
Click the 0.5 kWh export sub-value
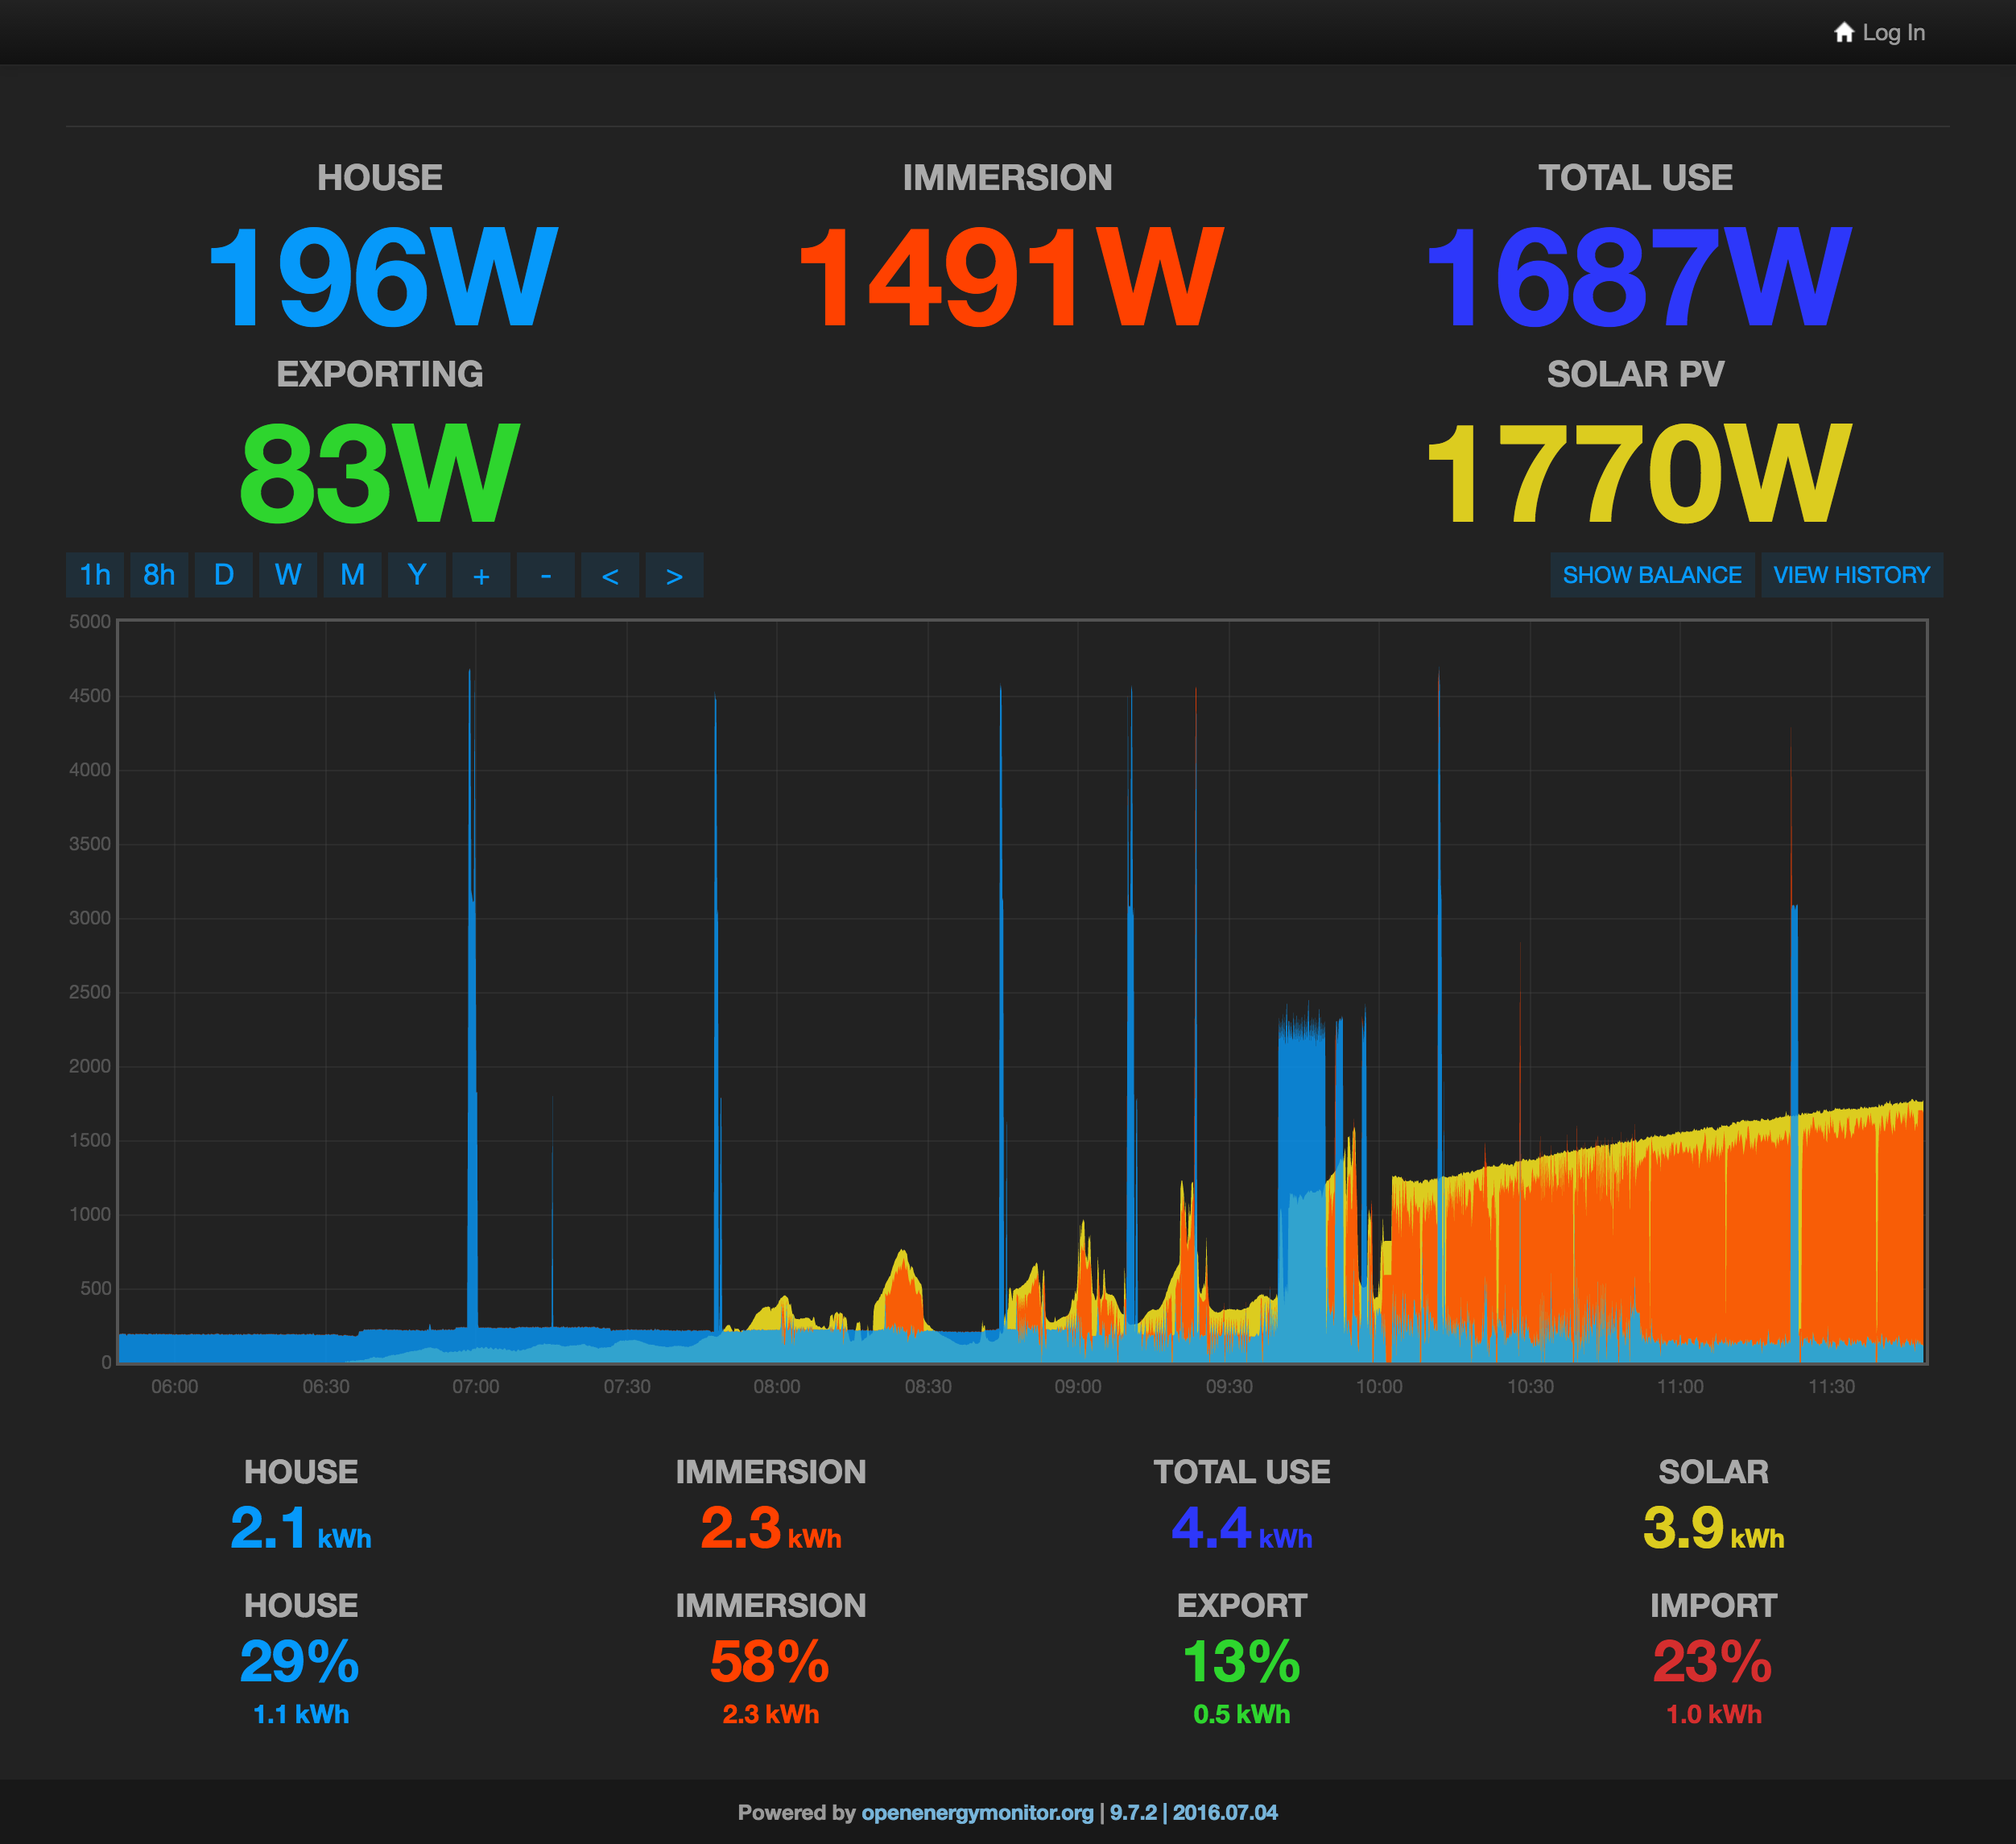[1242, 1714]
